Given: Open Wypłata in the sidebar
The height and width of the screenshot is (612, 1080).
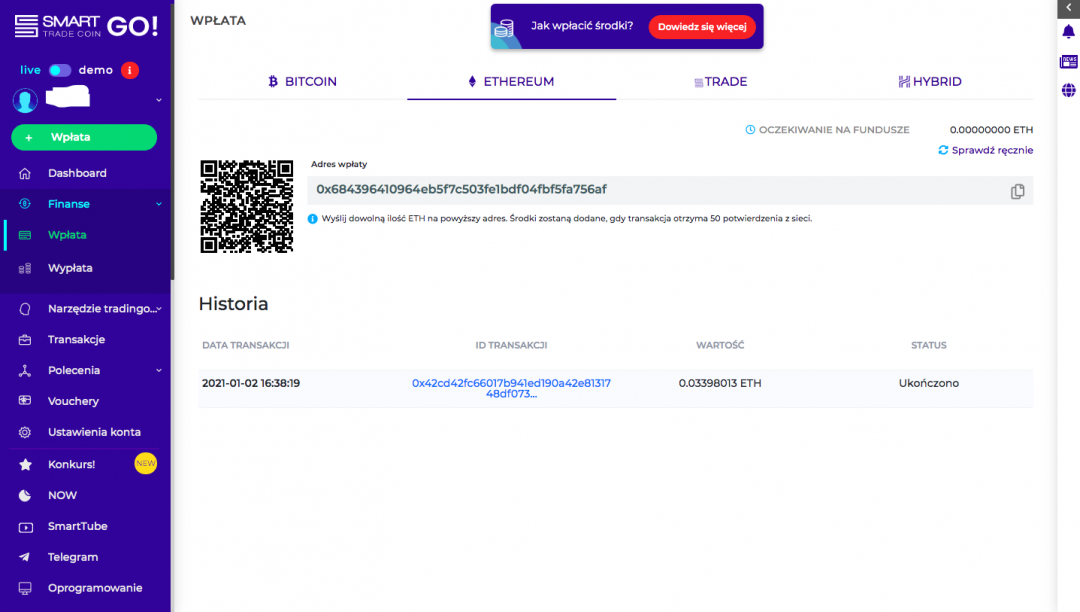Looking at the screenshot, I should (x=70, y=268).
